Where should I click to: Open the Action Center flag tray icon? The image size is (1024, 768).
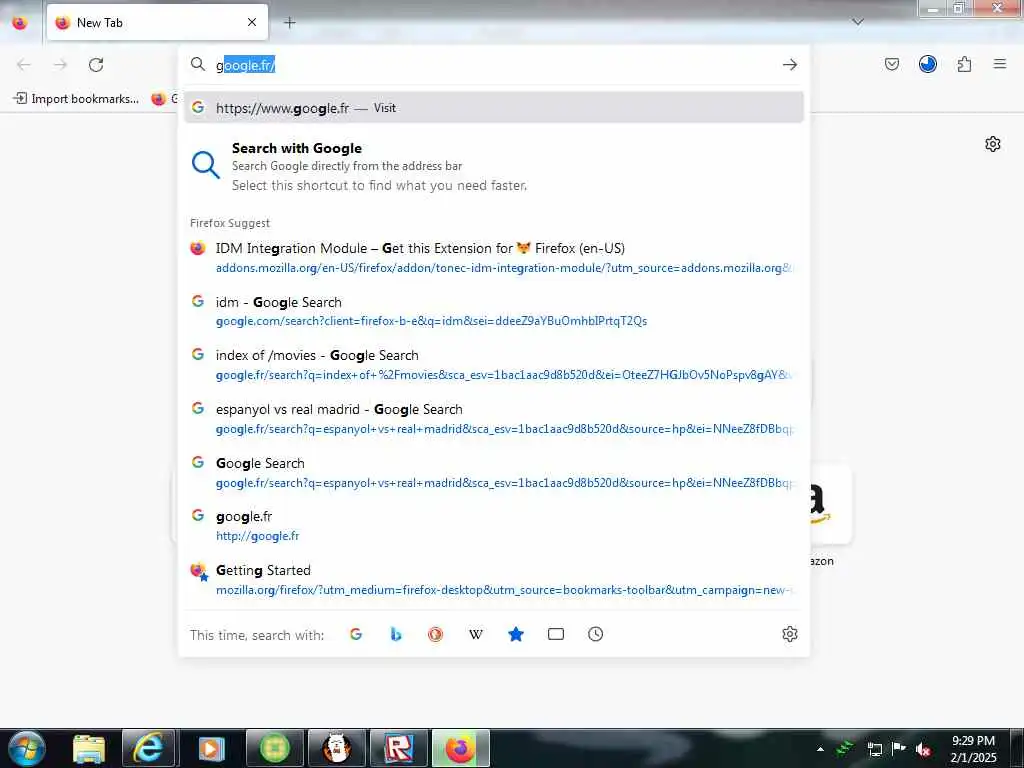click(899, 749)
